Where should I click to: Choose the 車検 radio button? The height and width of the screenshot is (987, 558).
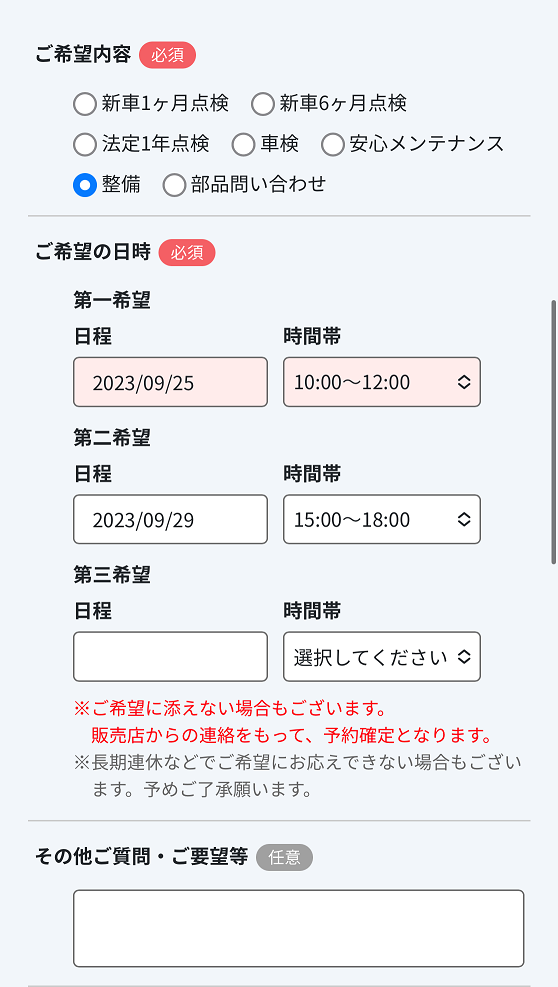[x=243, y=144]
